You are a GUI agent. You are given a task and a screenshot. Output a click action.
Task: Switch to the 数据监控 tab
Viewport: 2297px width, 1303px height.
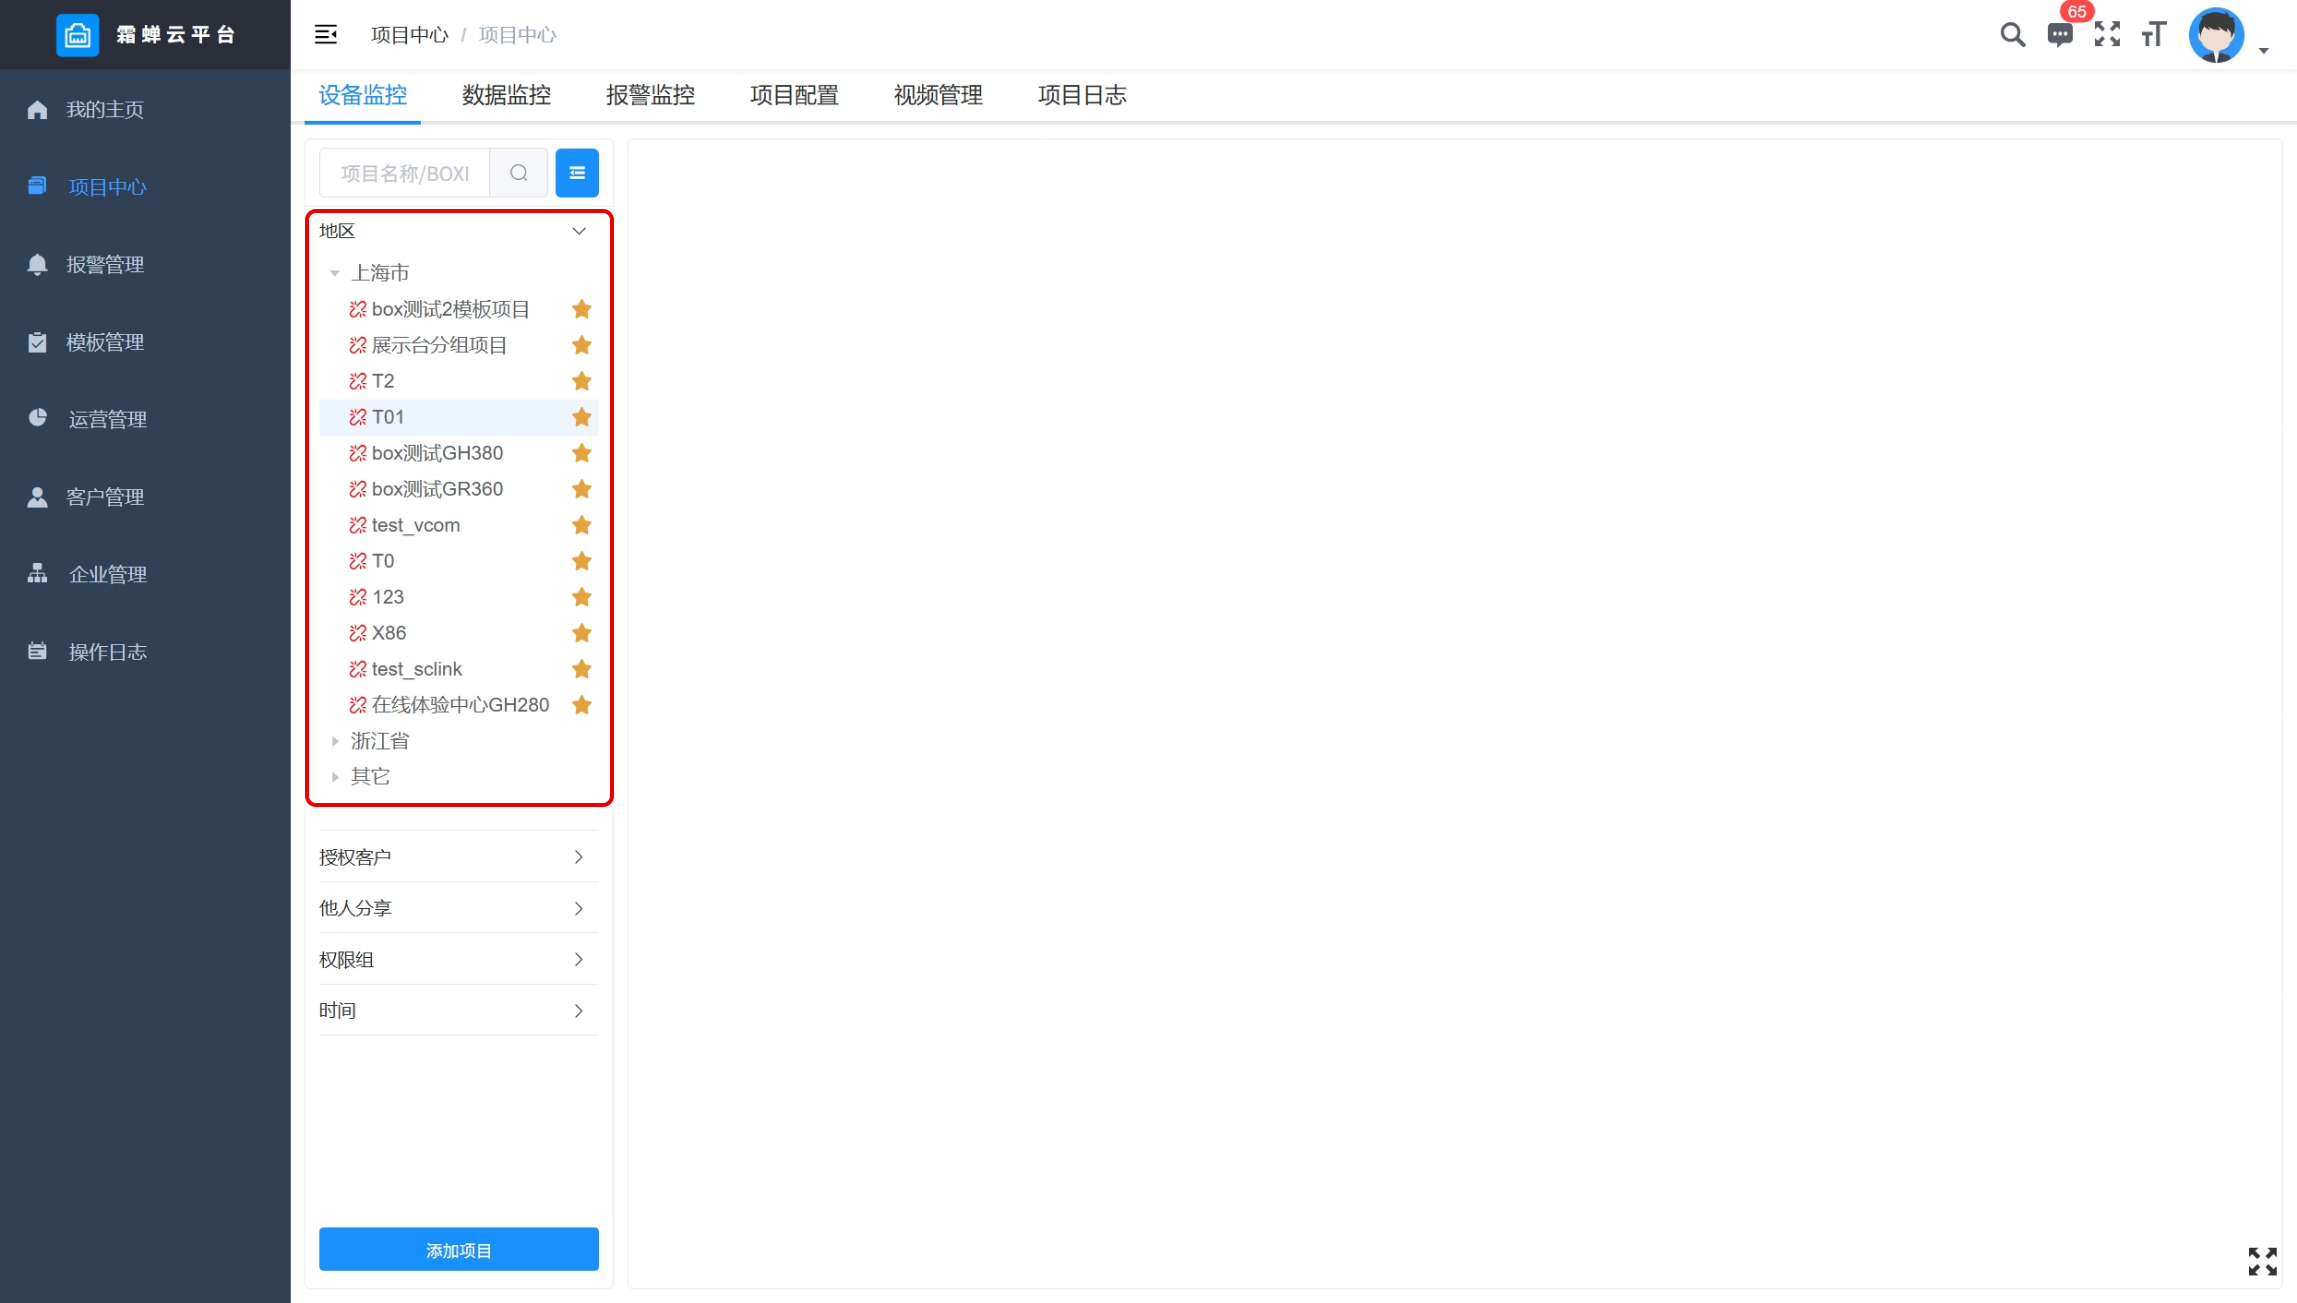(x=507, y=95)
